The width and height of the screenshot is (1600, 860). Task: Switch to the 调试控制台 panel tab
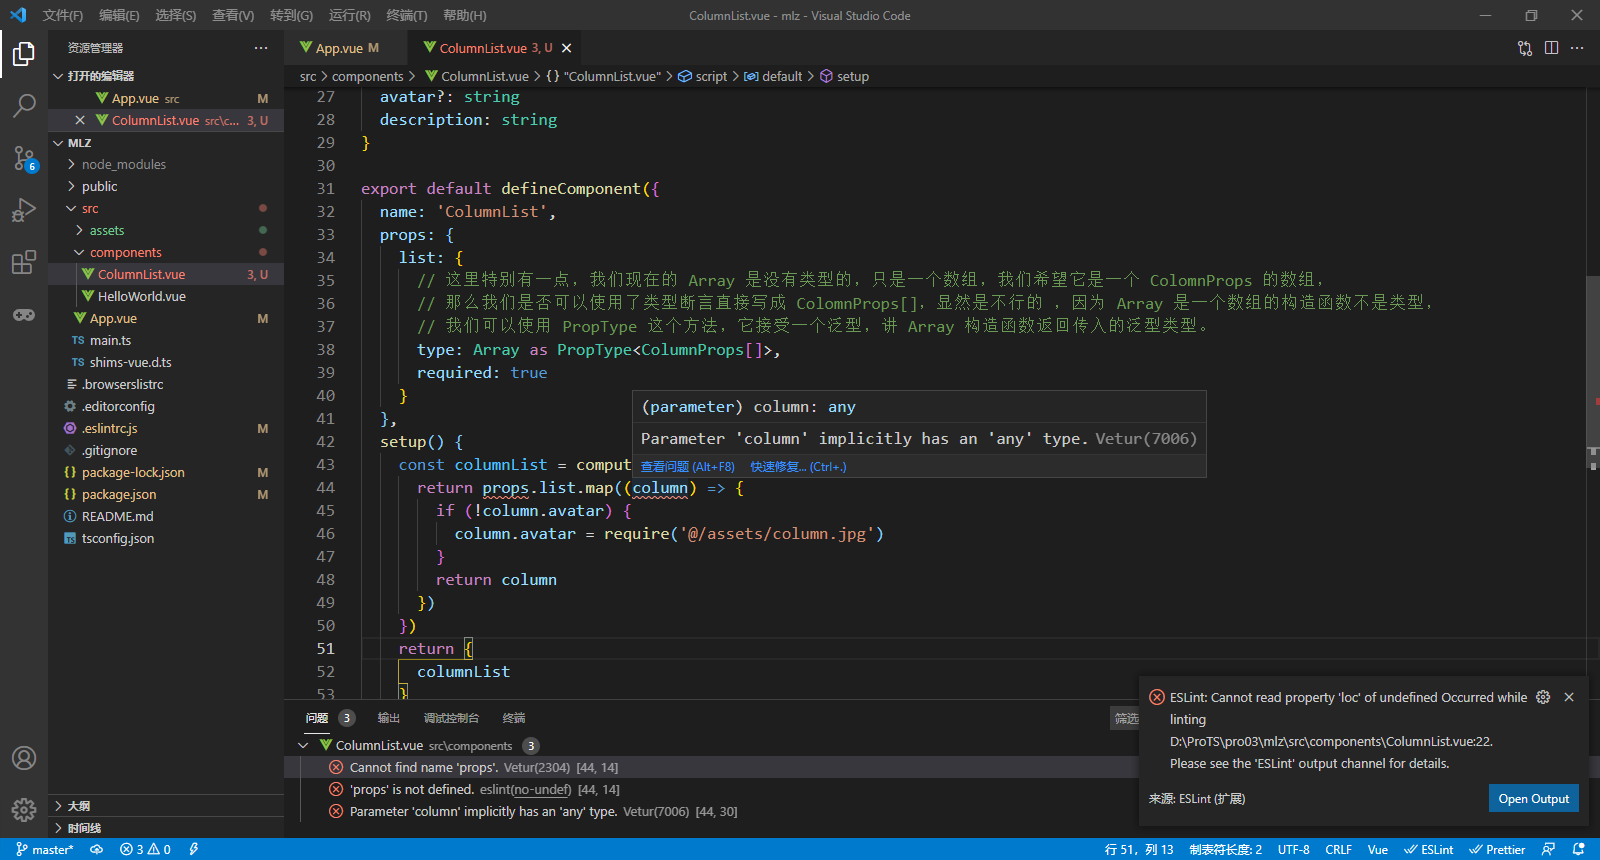[451, 718]
